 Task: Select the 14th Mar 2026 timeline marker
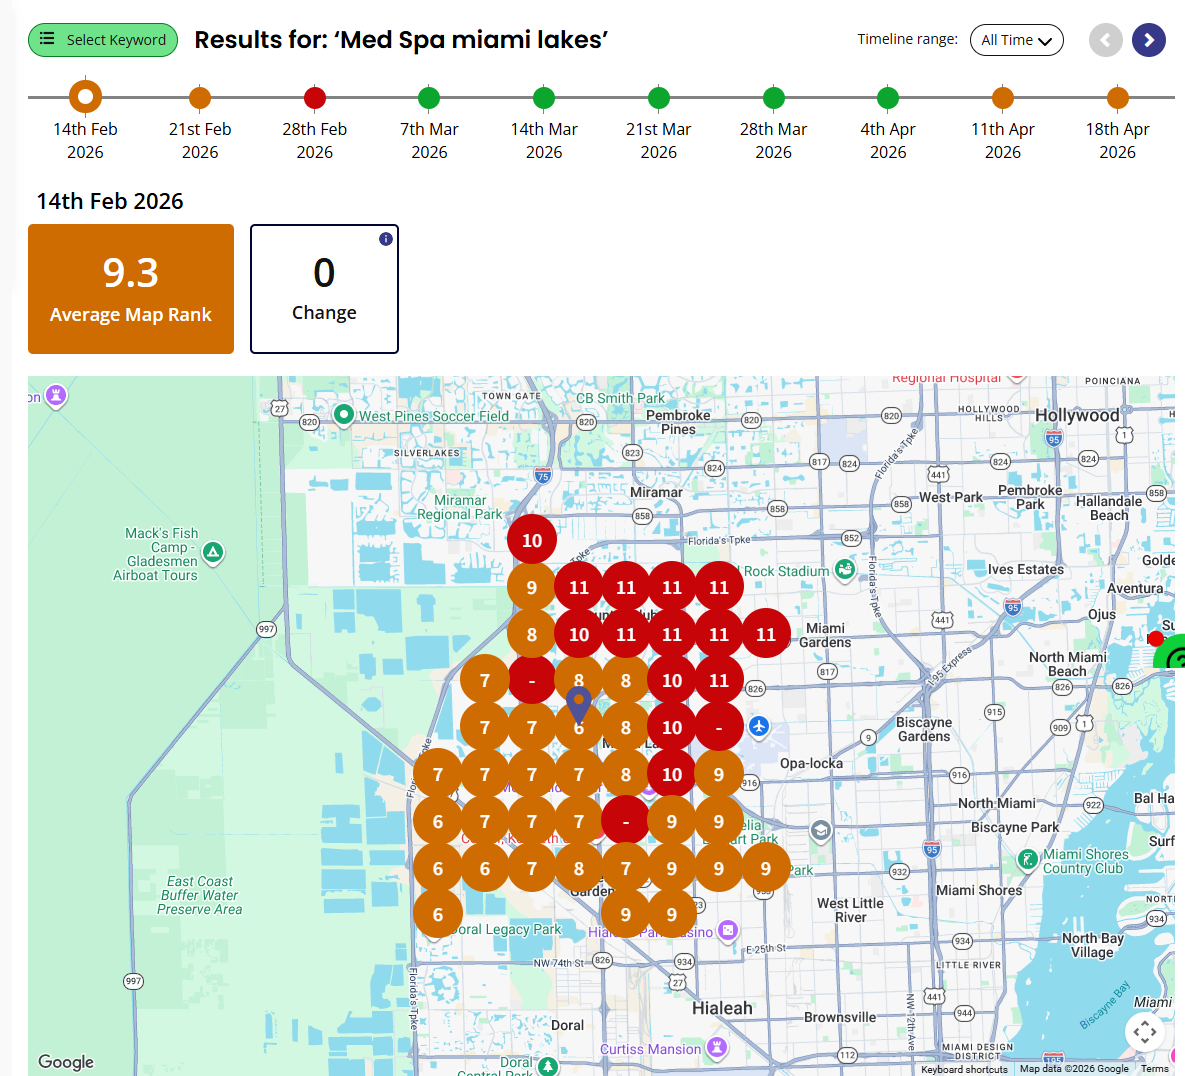pos(544,97)
